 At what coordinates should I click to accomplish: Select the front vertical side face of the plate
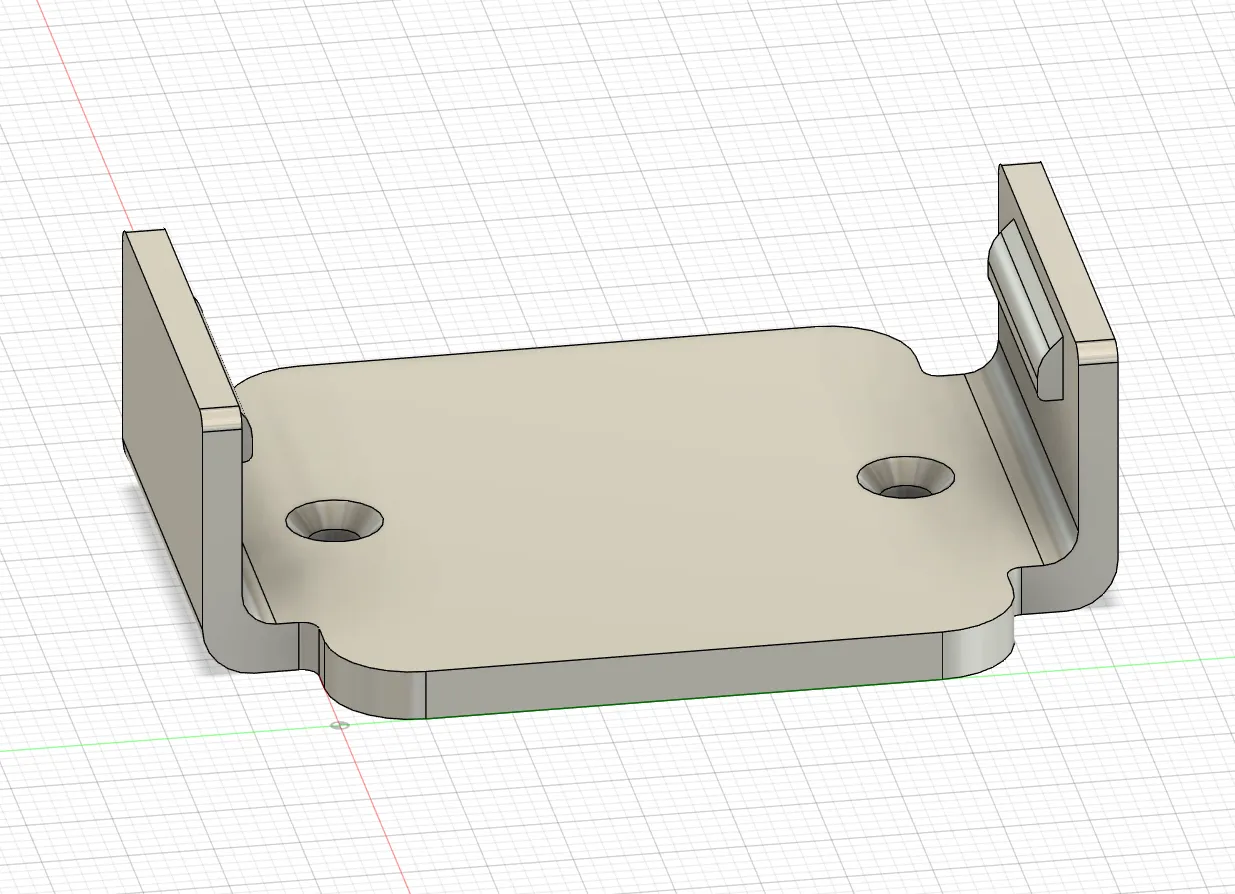[x=685, y=673]
